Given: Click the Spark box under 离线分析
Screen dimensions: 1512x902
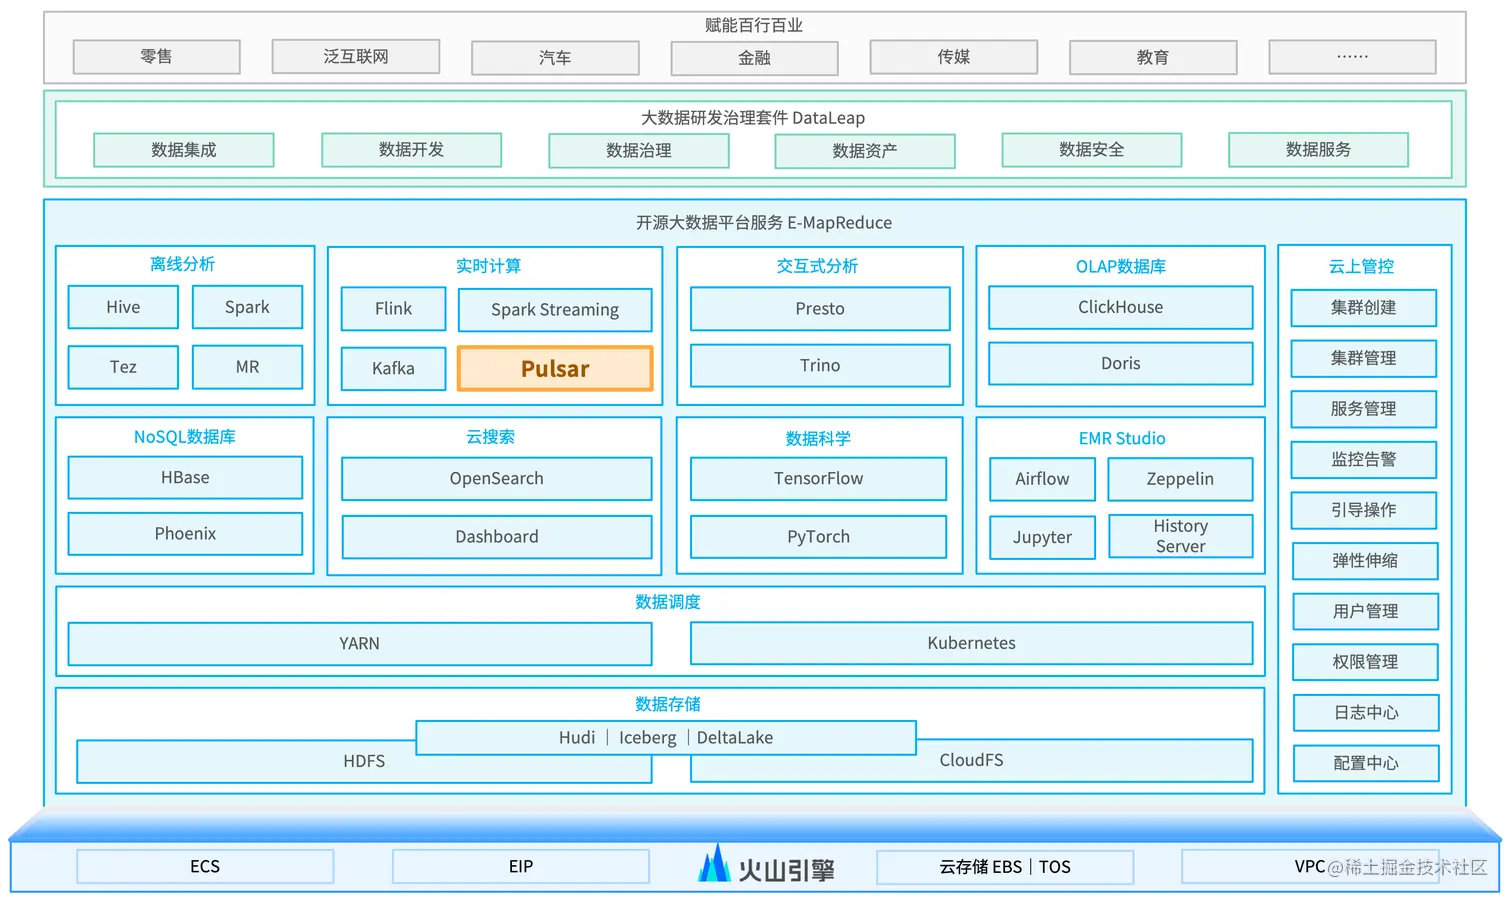Looking at the screenshot, I should (247, 307).
